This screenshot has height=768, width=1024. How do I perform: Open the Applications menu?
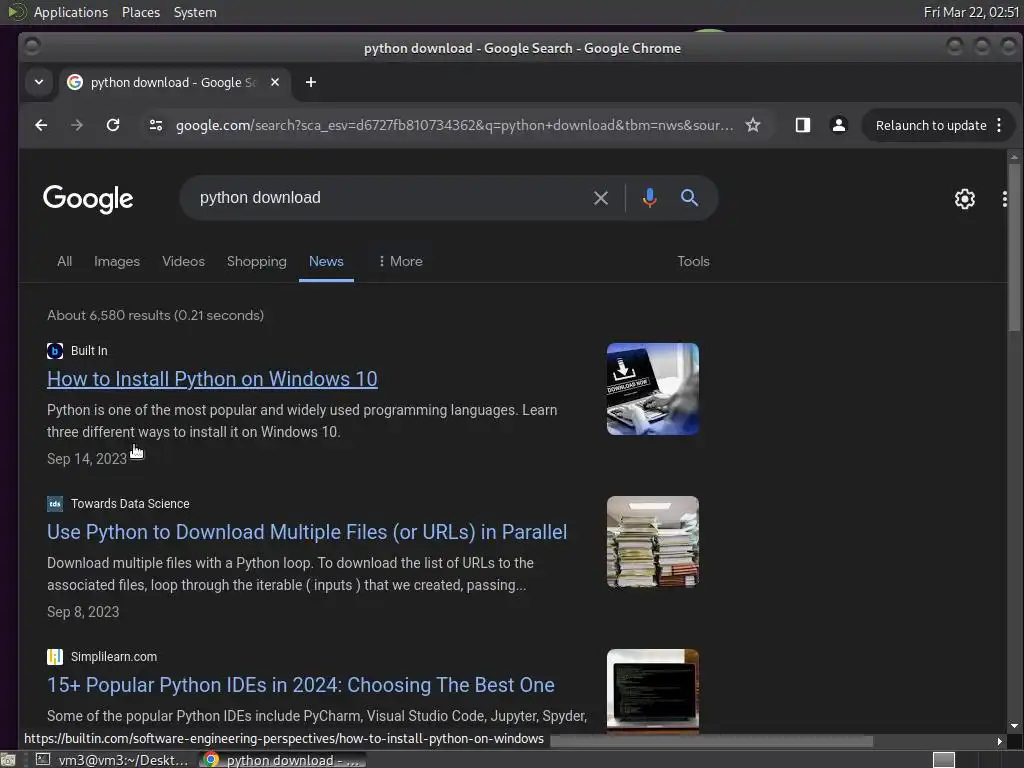(71, 12)
